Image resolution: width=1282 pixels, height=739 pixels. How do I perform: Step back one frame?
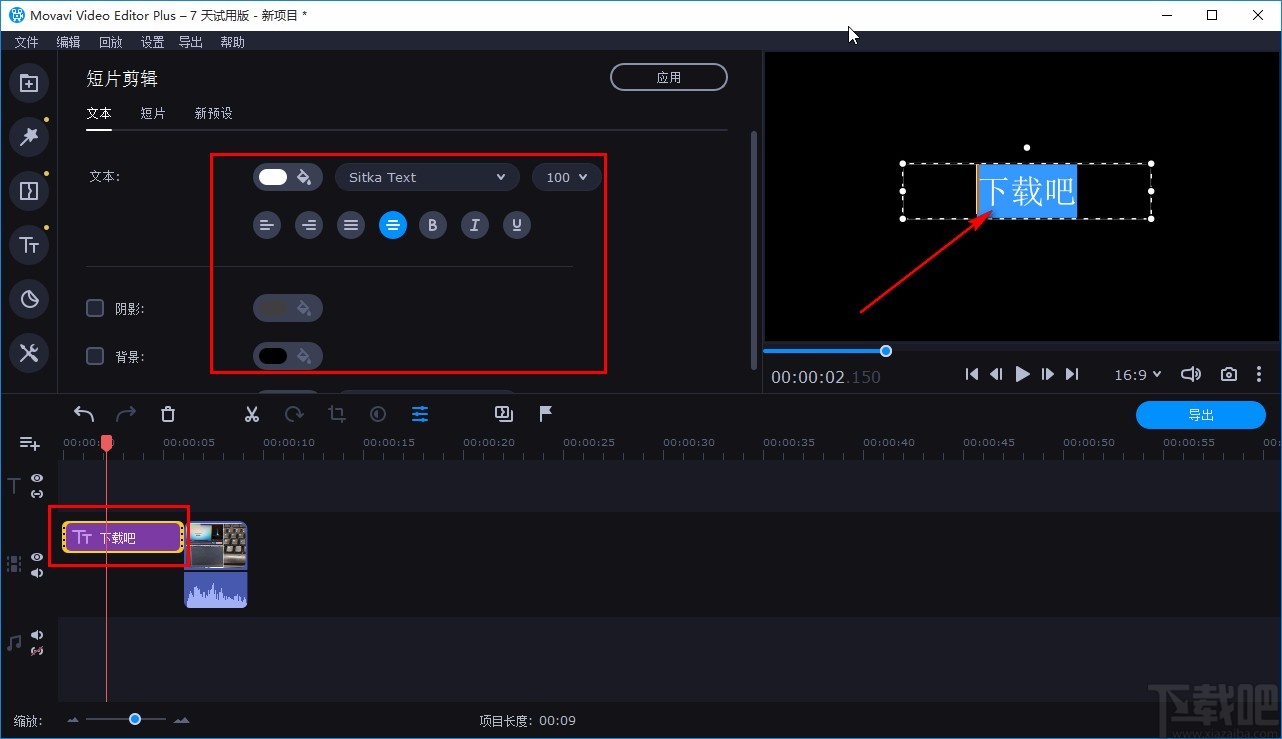[x=996, y=374]
